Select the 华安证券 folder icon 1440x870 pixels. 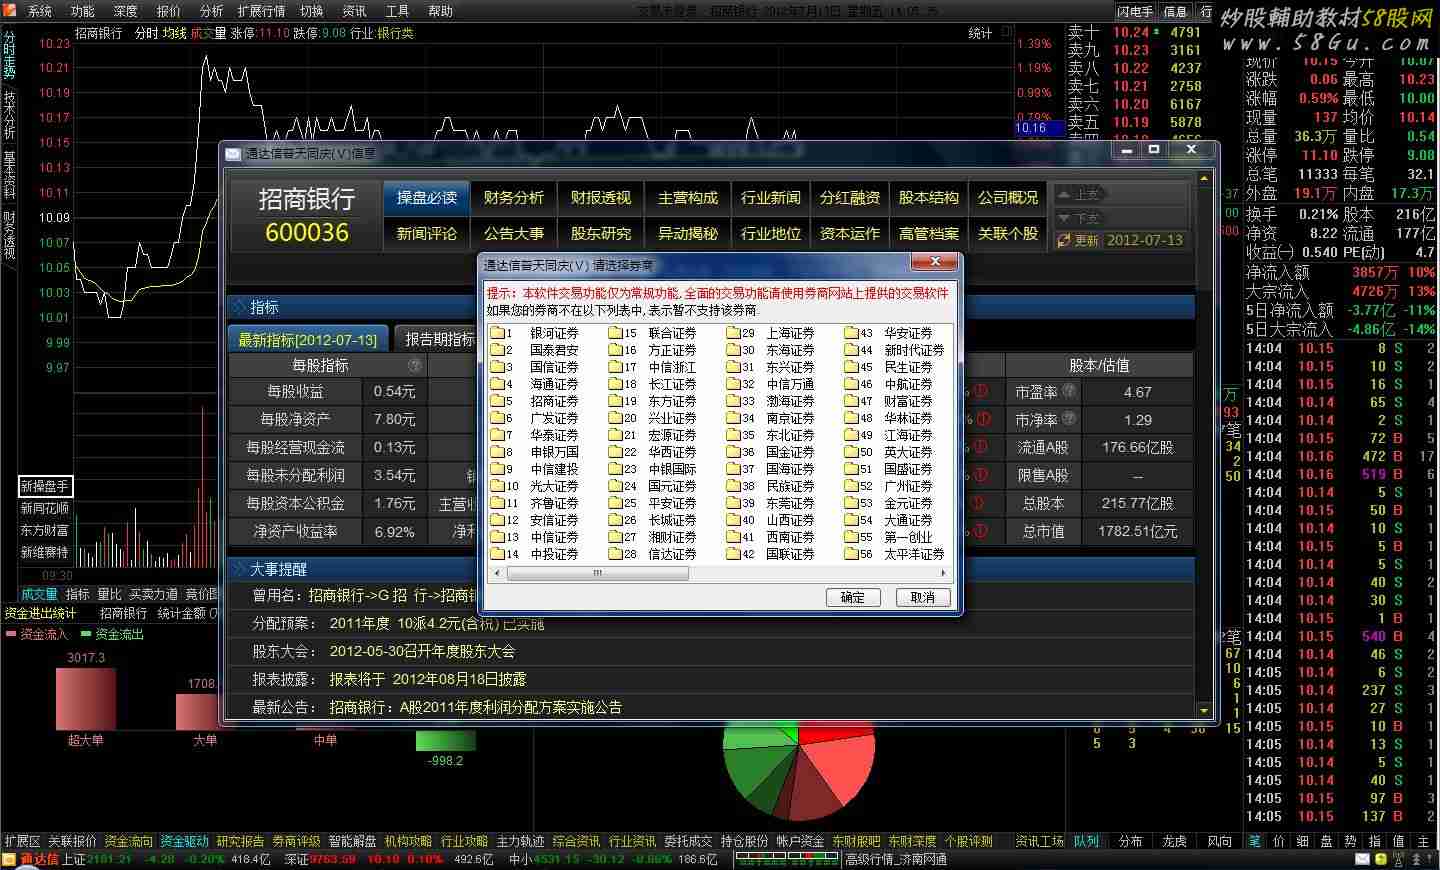tap(851, 333)
